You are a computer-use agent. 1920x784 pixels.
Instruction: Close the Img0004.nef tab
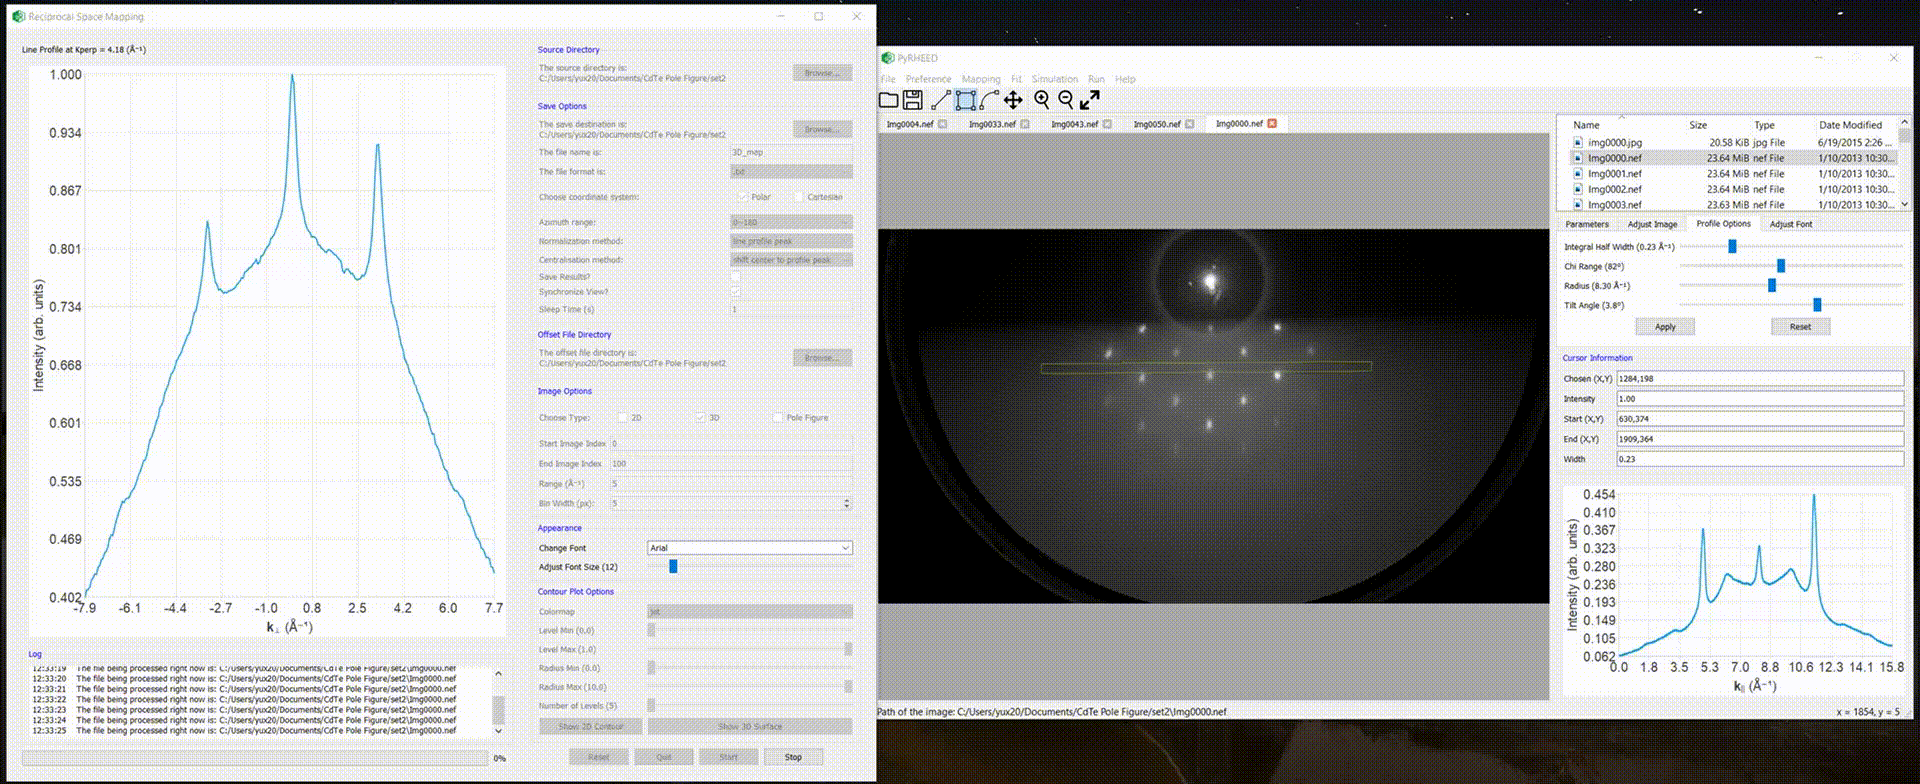pyautogui.click(x=942, y=124)
